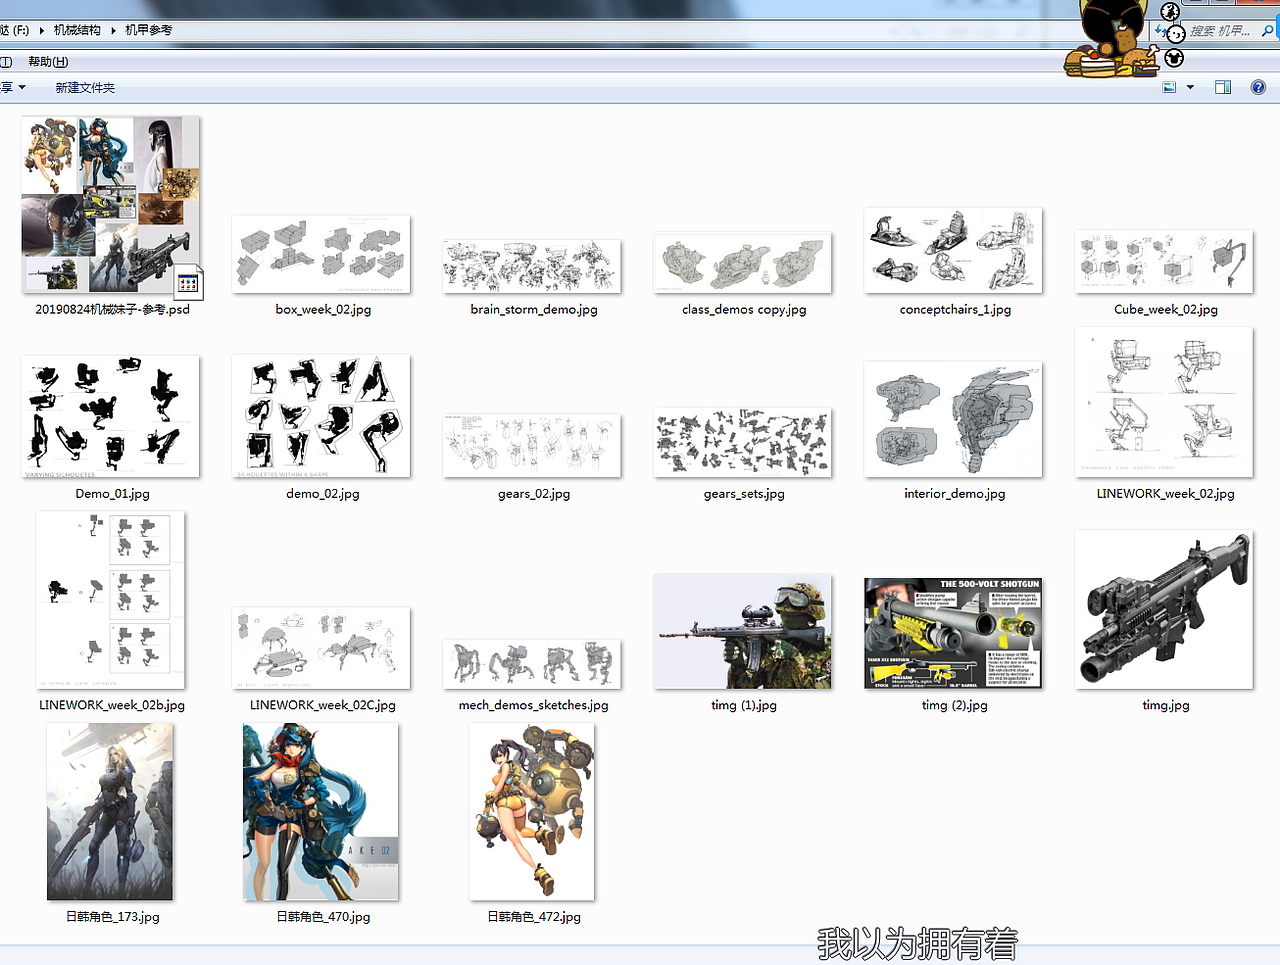Select the LINEWORK_week_02b.jpg thumbnail

tap(111, 600)
